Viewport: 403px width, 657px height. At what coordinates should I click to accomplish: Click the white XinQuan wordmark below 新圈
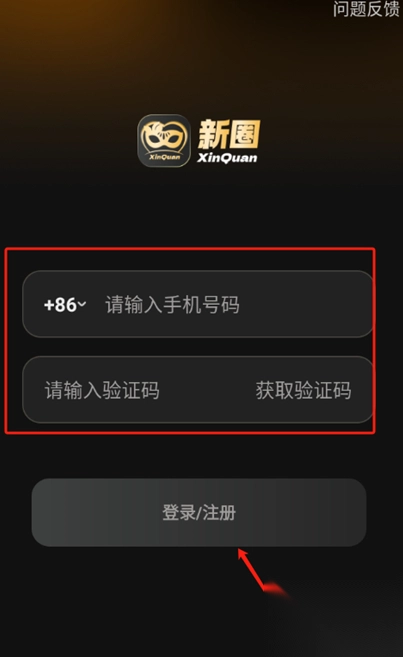[227, 158]
